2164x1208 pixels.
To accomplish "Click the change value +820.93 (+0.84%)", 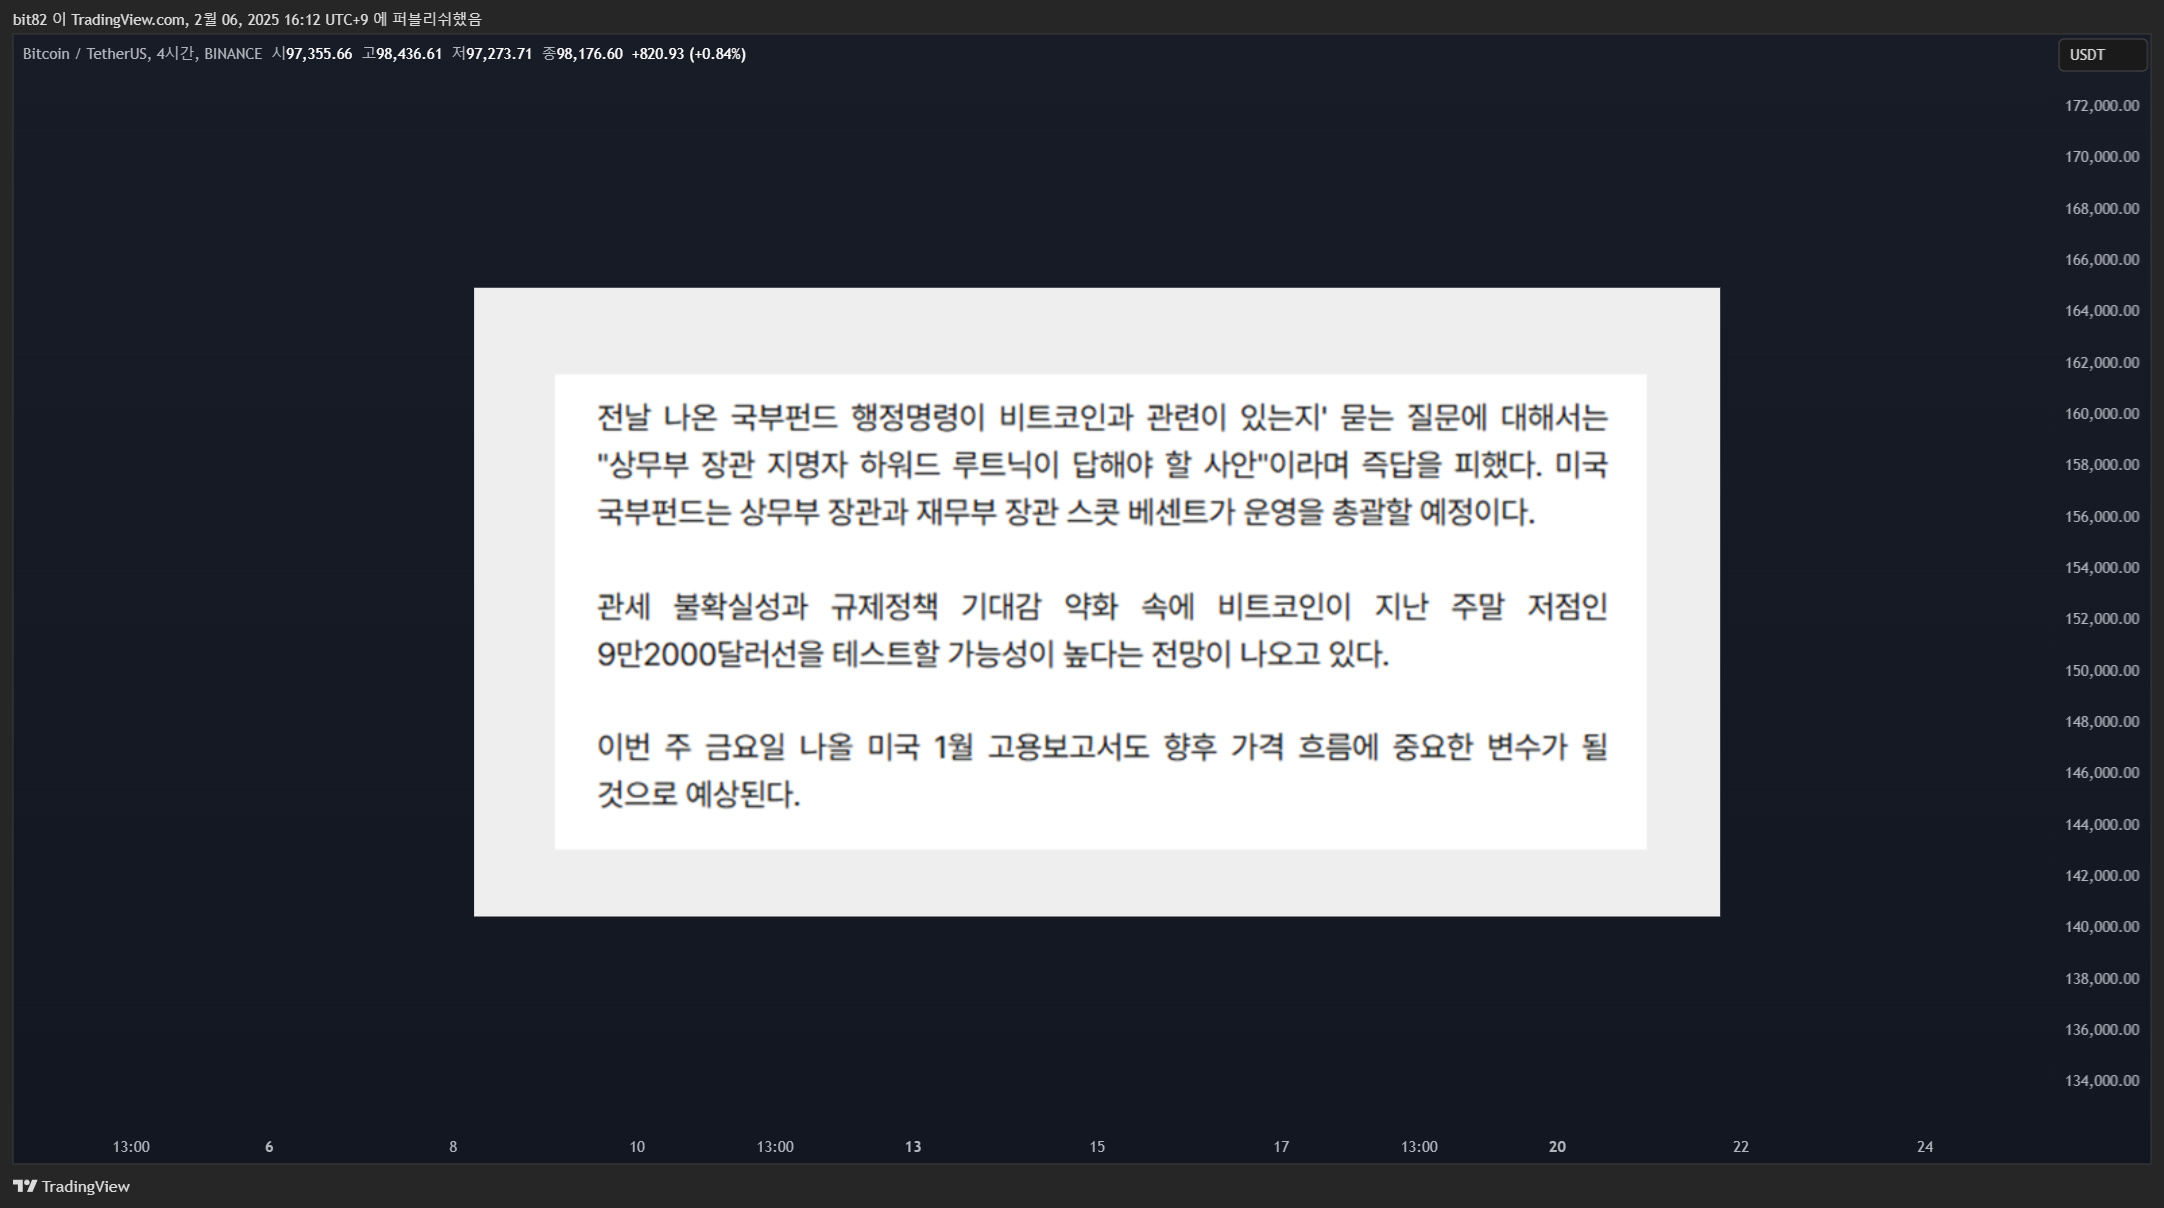I will click(x=689, y=54).
